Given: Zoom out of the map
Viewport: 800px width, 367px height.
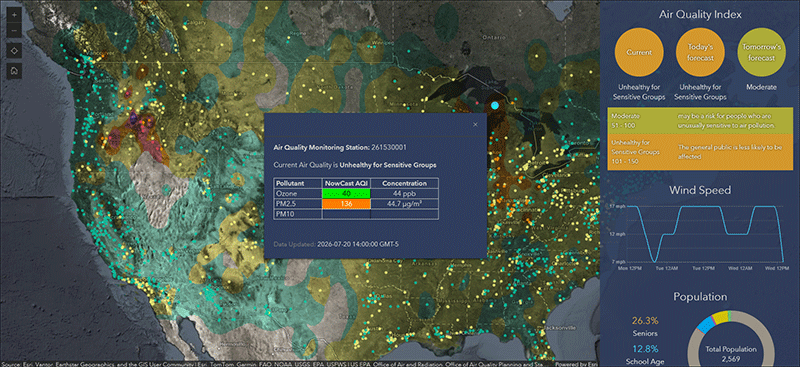Looking at the screenshot, I should pyautogui.click(x=14, y=30).
